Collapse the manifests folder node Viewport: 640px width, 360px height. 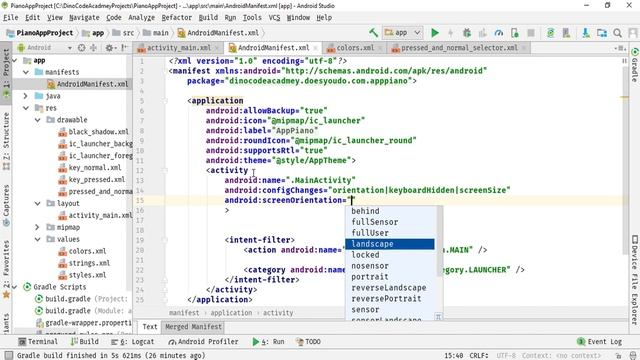(x=26, y=72)
